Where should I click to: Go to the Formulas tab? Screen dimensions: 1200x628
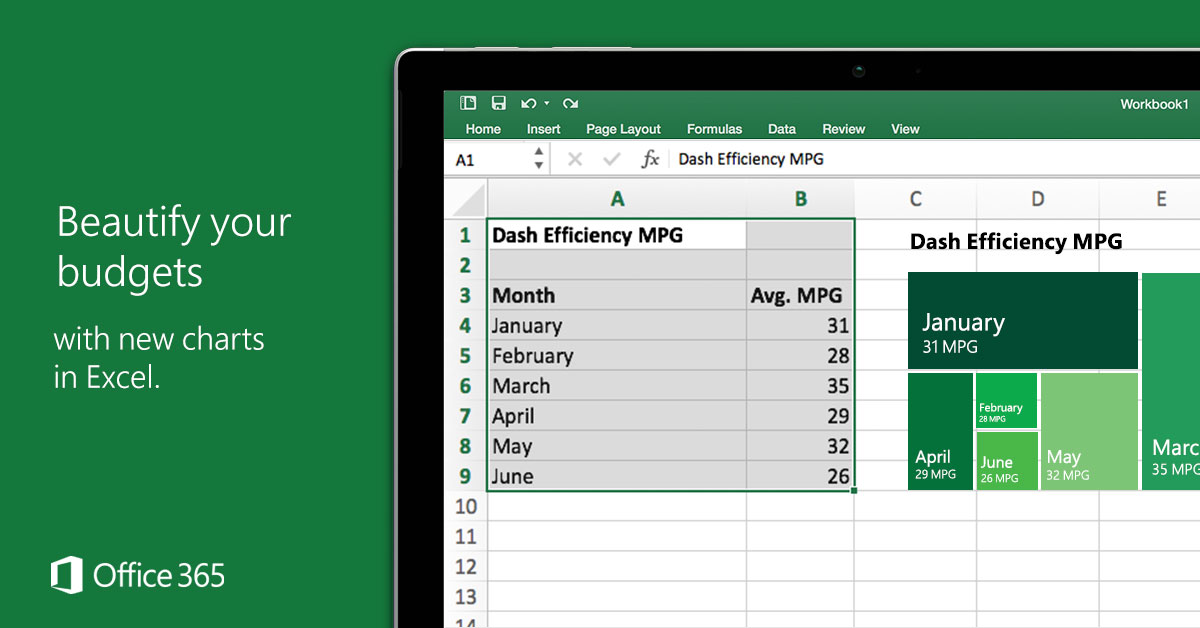click(x=714, y=129)
